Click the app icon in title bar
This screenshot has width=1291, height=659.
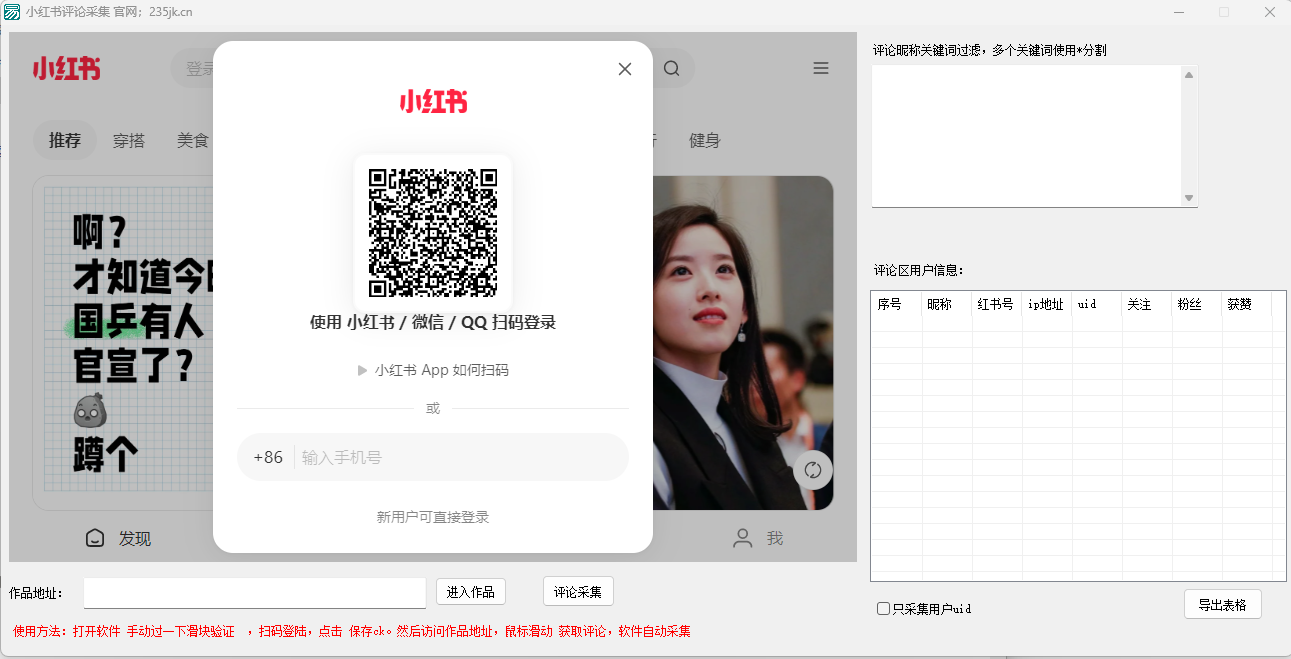[12, 12]
